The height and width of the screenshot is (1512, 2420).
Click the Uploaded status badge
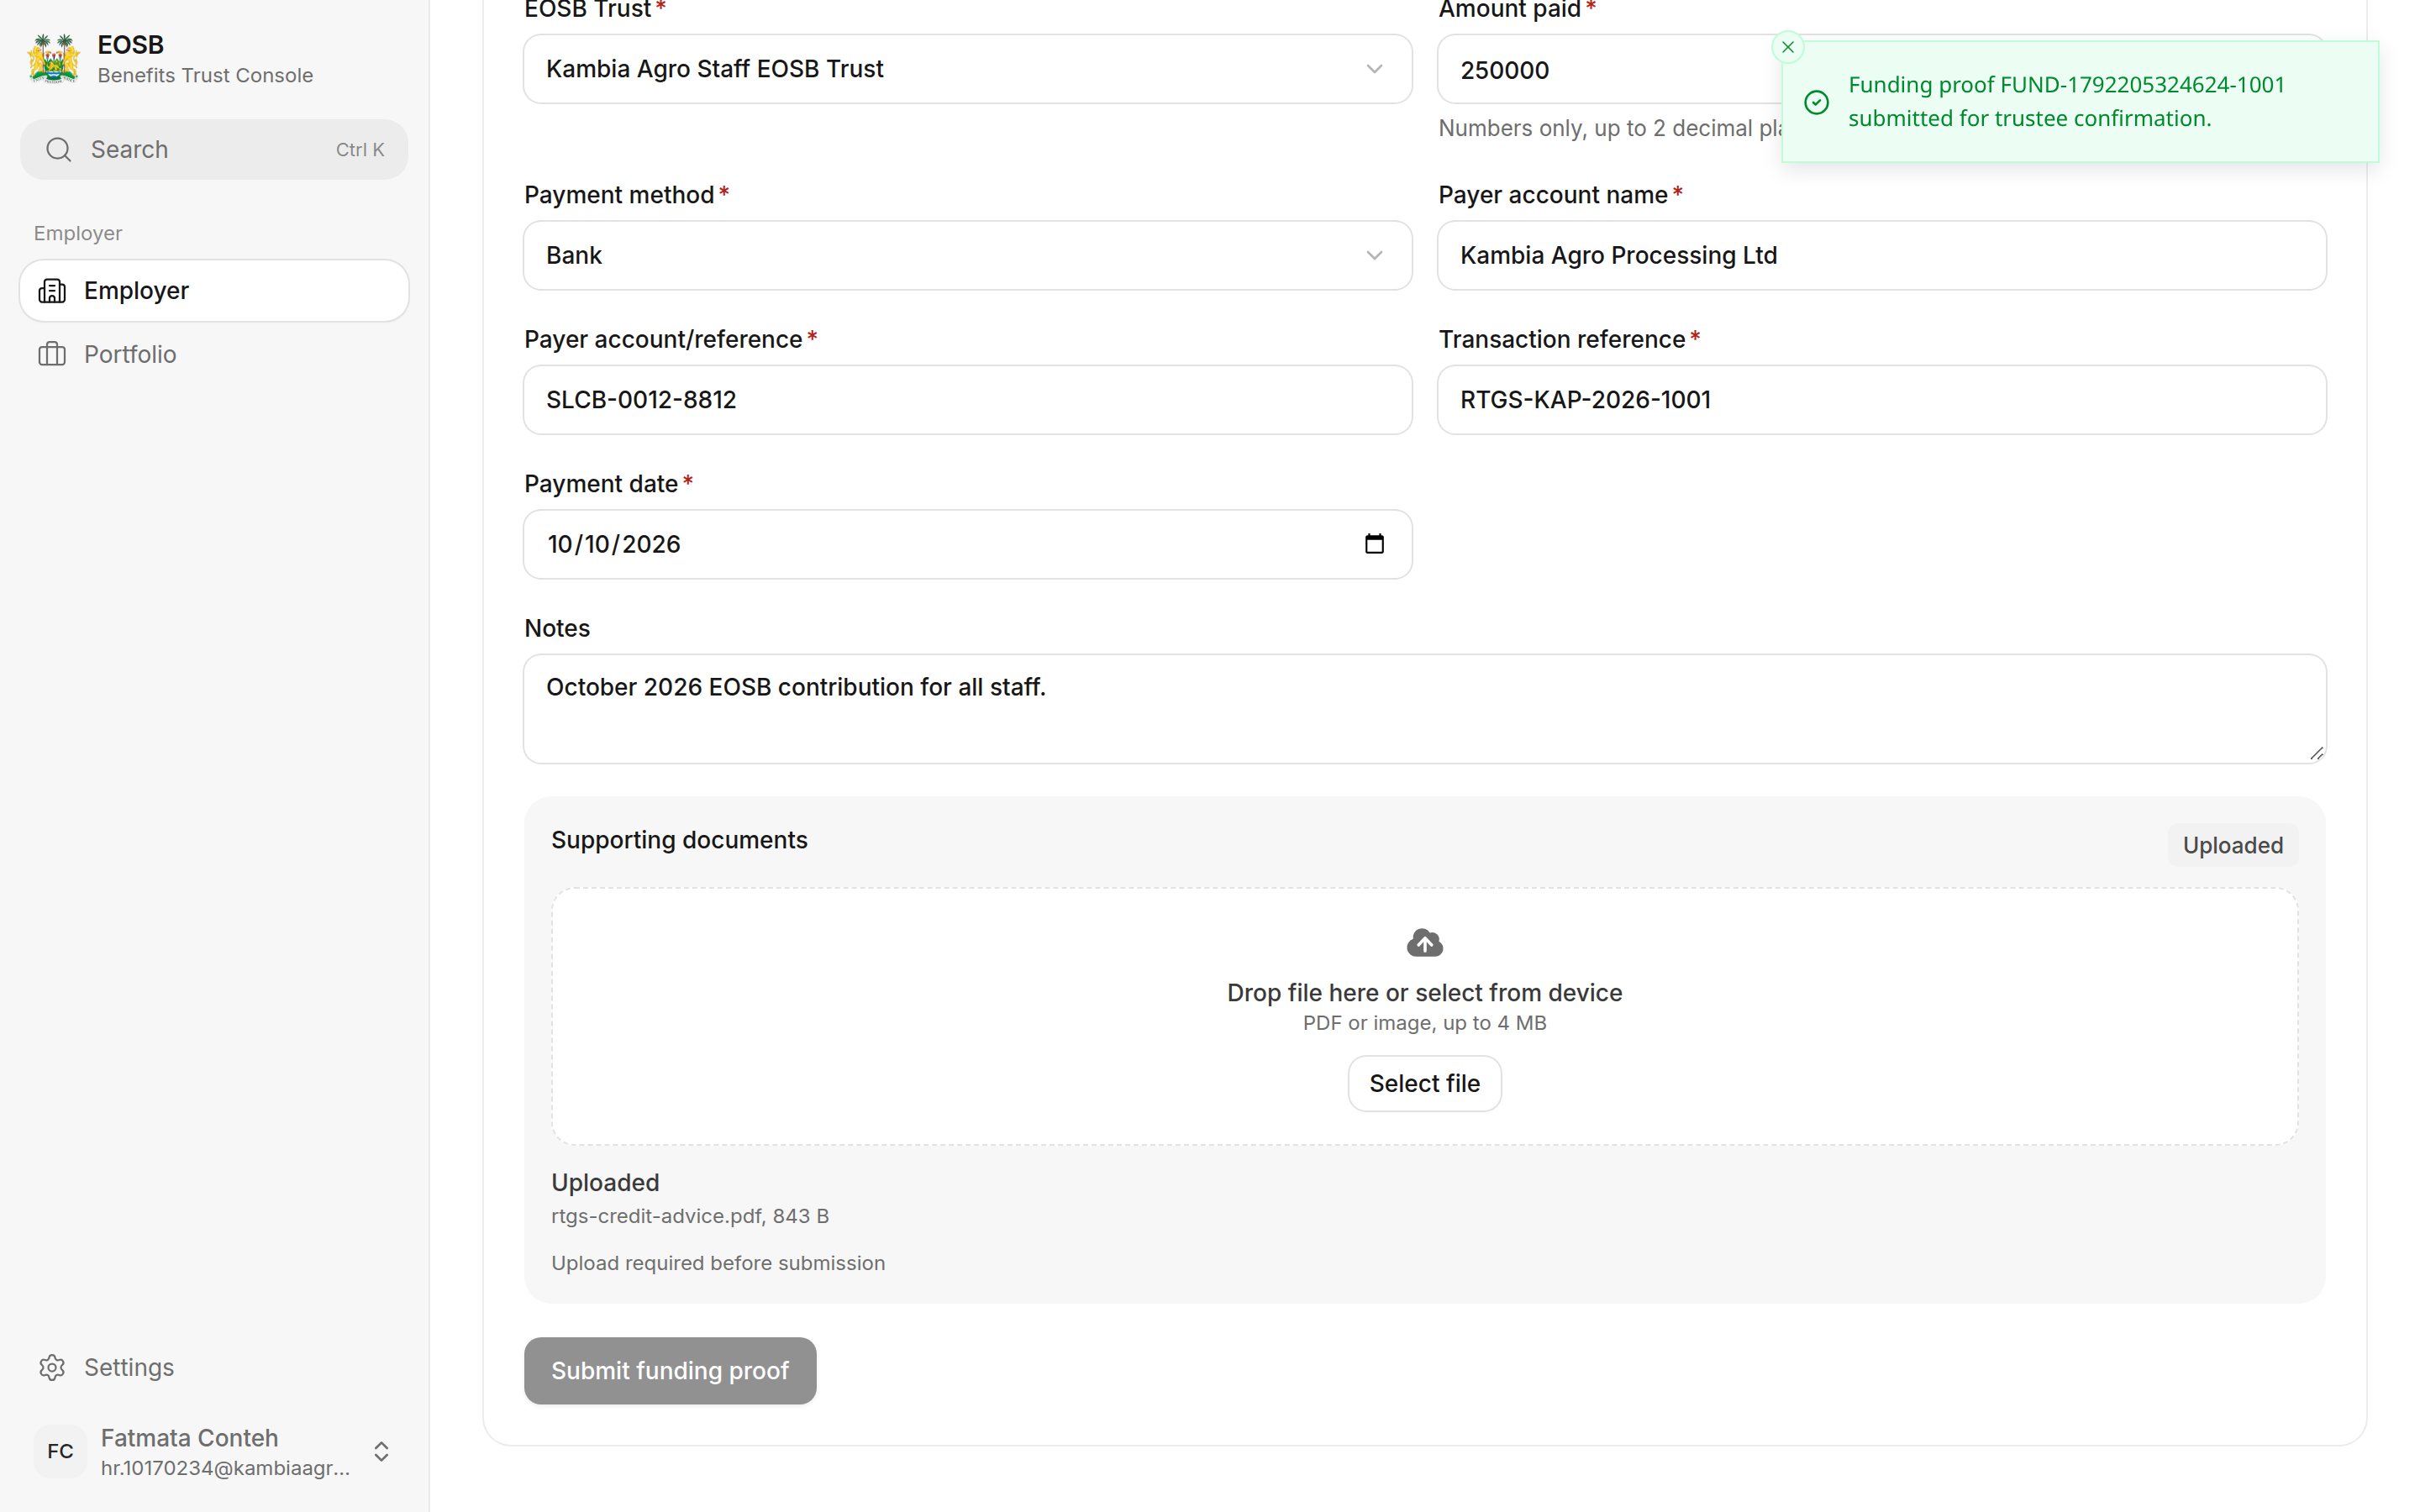2232,845
